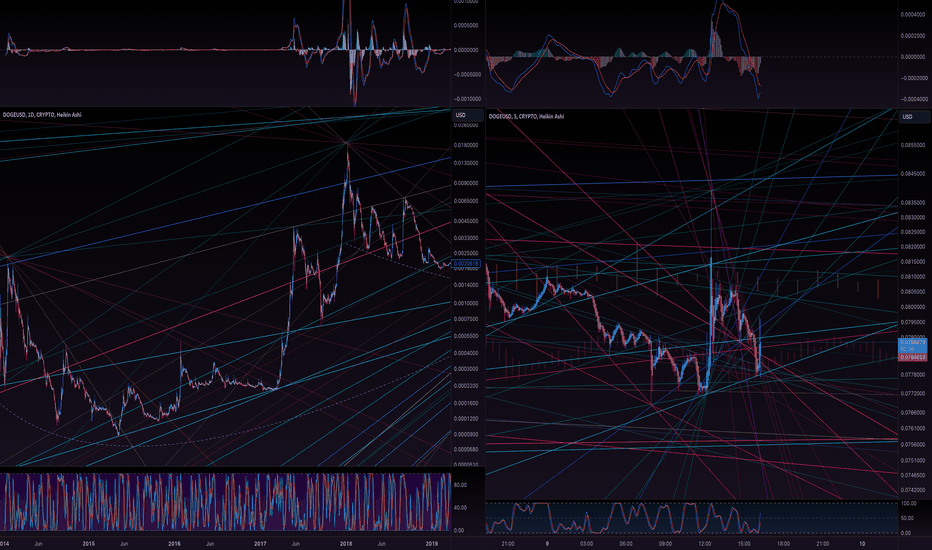Click the 100.00 level on the right oscillator scale
The image size is (932, 550).
(x=908, y=504)
